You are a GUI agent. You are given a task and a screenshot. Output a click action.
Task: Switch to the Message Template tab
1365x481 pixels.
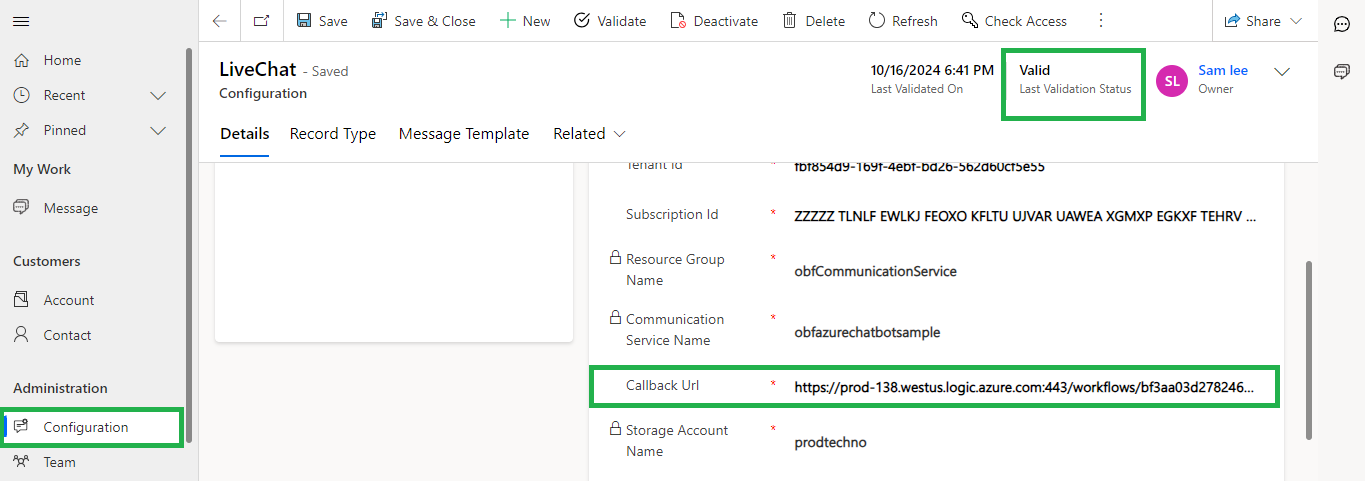pos(464,134)
